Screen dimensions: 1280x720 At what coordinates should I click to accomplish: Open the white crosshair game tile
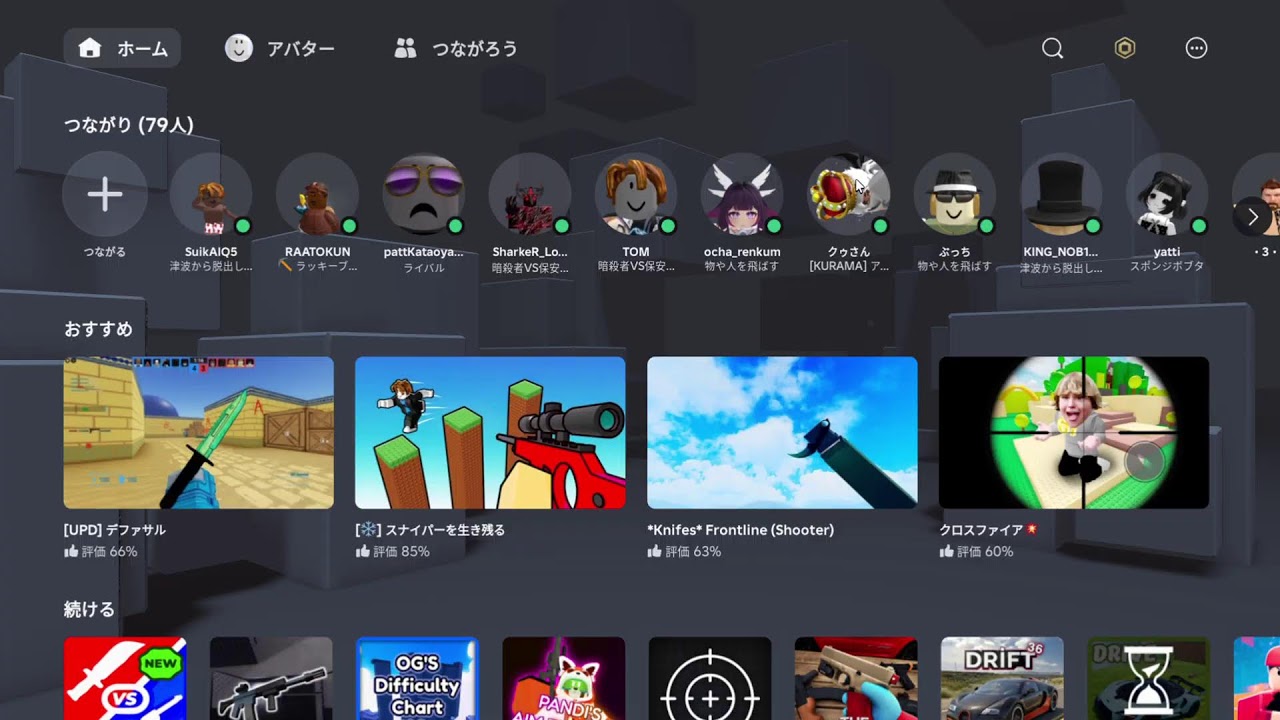coord(710,679)
